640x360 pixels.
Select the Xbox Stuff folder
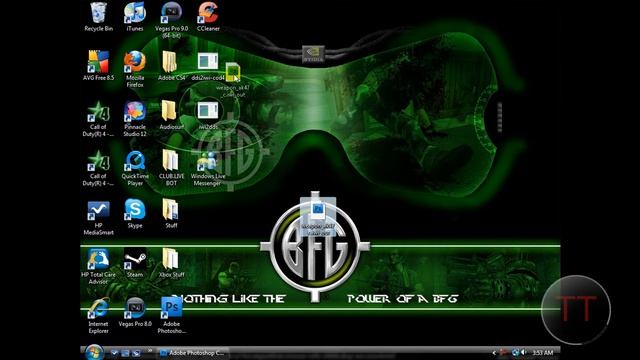(171, 263)
